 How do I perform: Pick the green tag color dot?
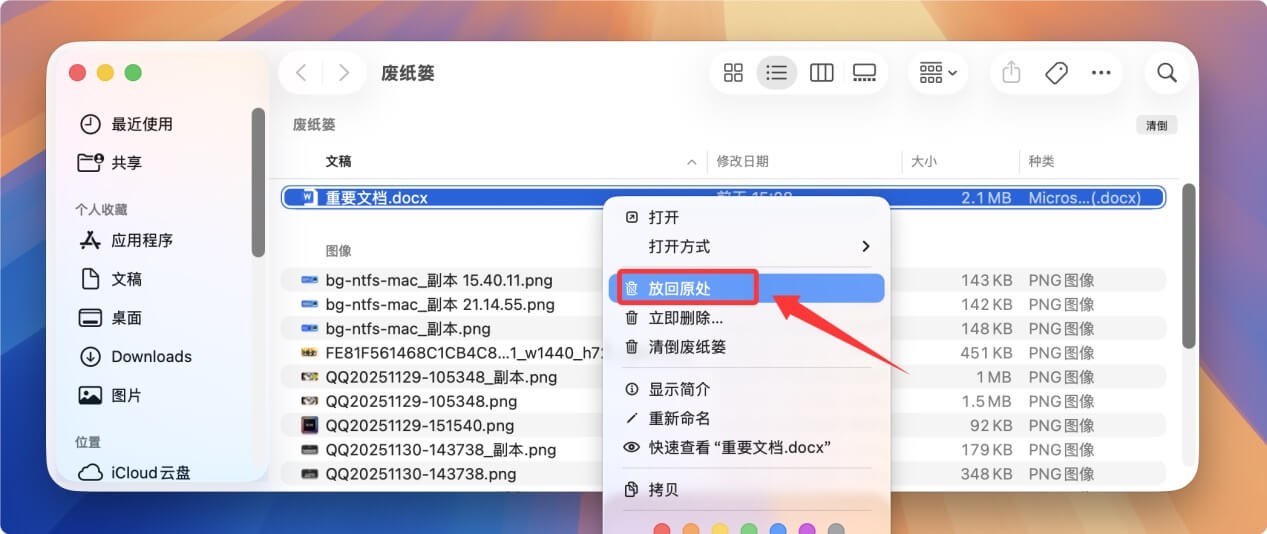[x=749, y=529]
